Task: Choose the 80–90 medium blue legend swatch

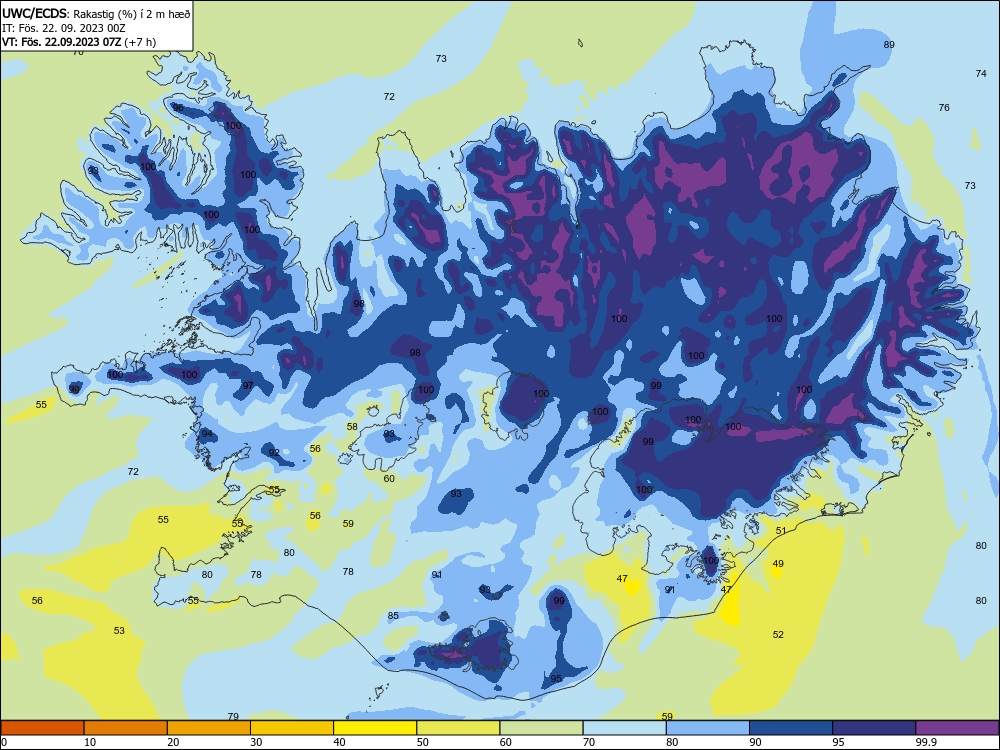Action: [x=708, y=728]
